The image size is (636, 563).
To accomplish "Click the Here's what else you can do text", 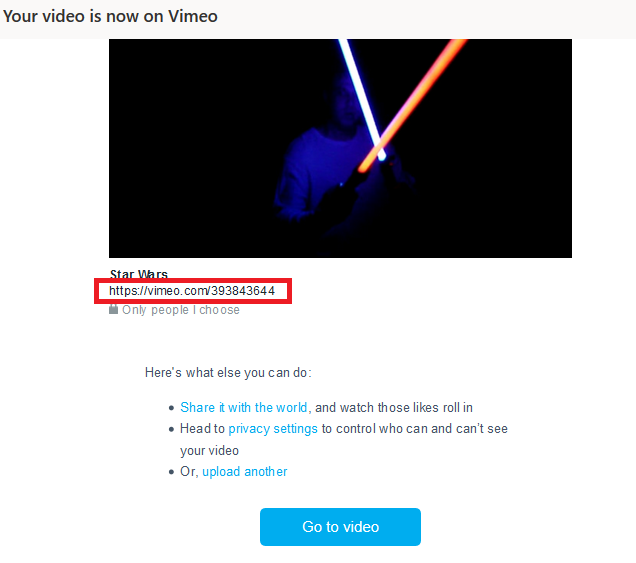I will tap(228, 372).
